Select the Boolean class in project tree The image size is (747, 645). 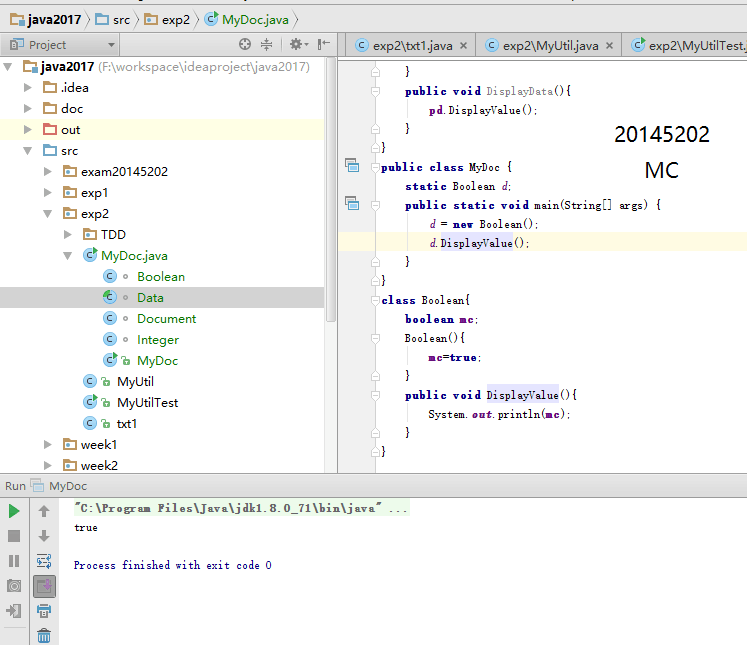pos(161,277)
